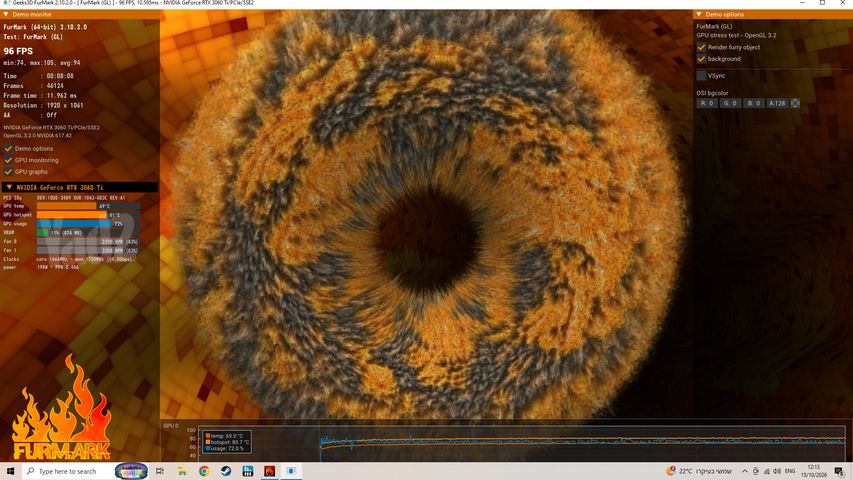Open the taskbar clock and date

click(x=814, y=471)
